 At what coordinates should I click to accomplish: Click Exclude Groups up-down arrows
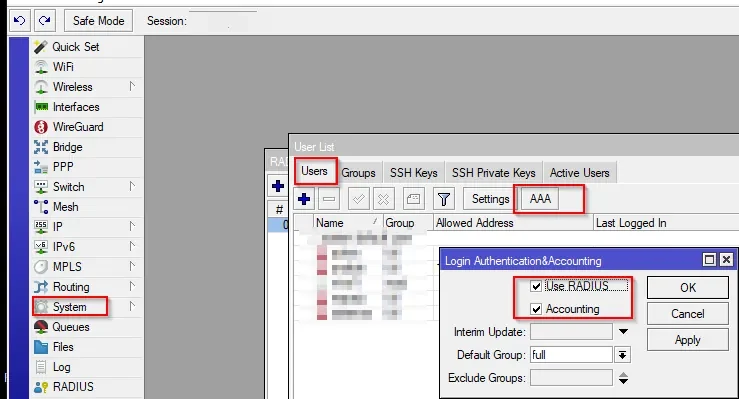pos(623,378)
